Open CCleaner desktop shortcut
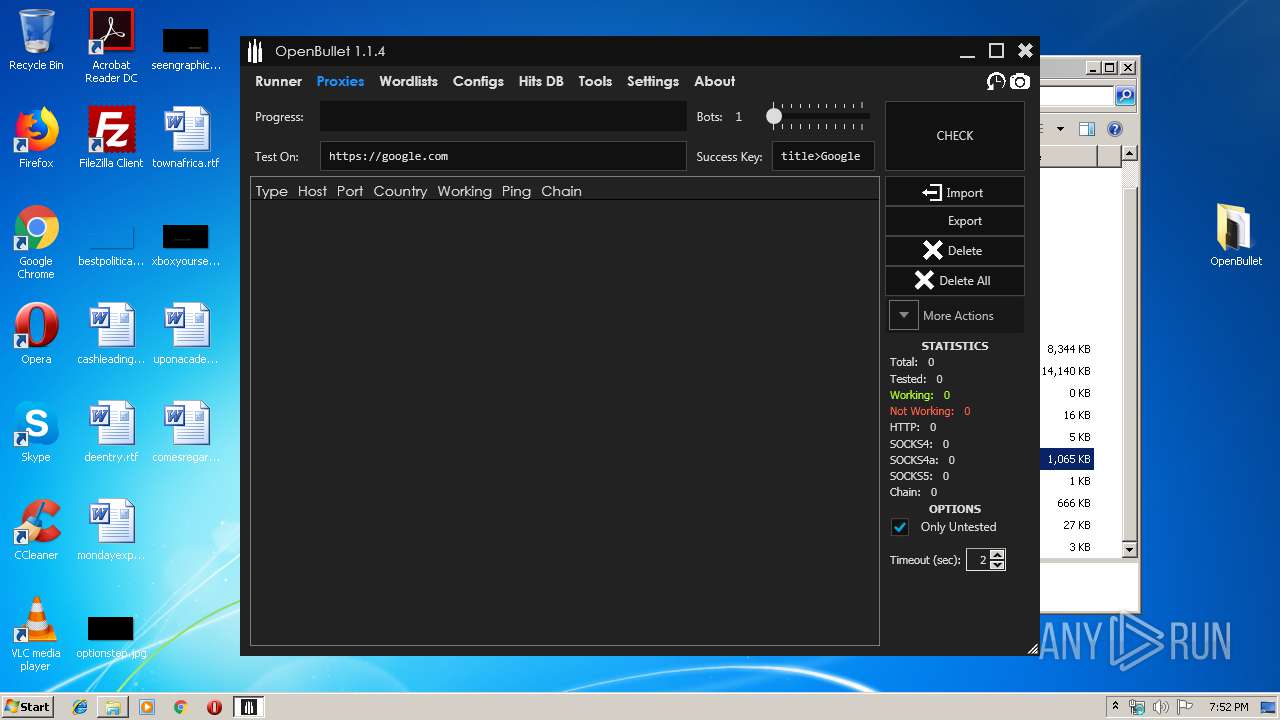Screen dimensions: 1280x720 pyautogui.click(x=36, y=530)
